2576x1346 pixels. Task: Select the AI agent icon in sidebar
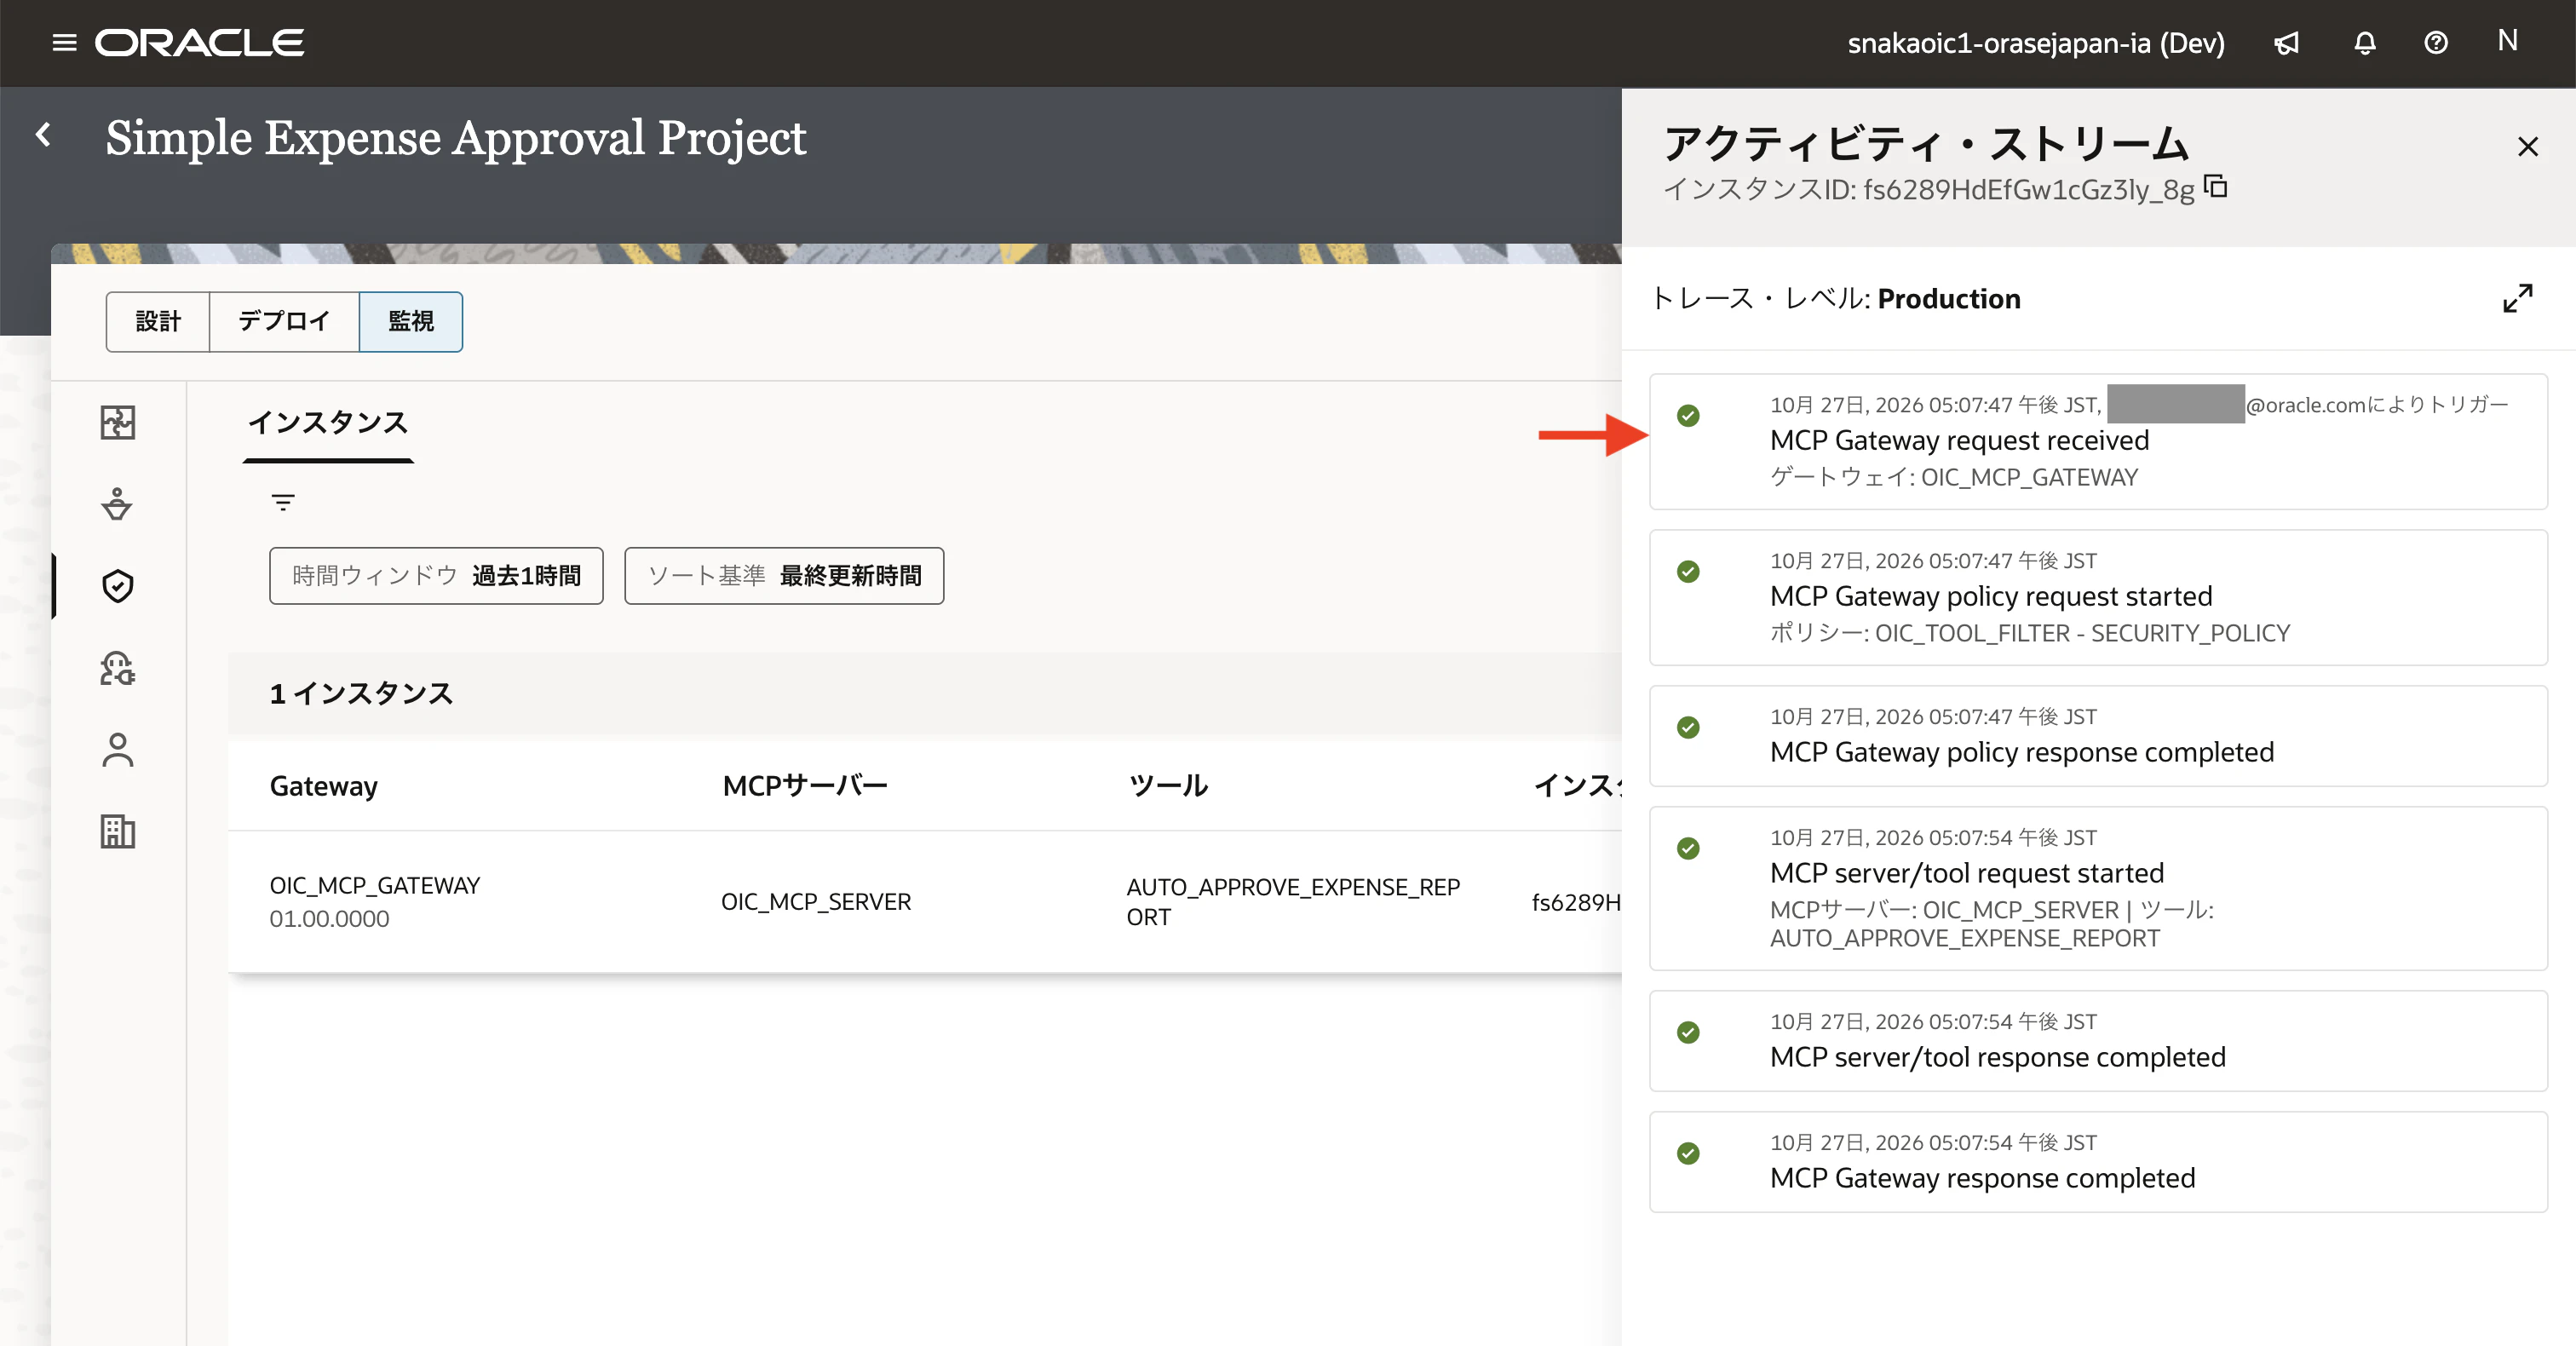coord(118,668)
